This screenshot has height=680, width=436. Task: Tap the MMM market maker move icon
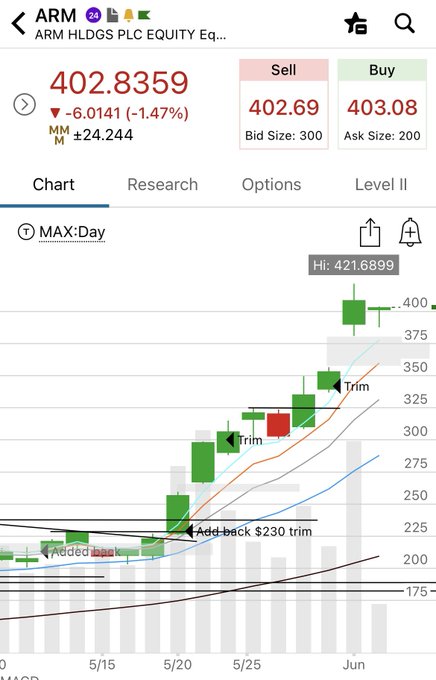(x=59, y=135)
